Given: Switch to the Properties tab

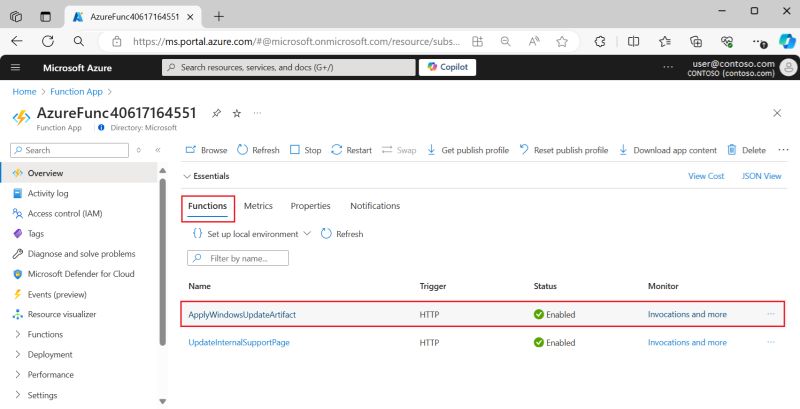Looking at the screenshot, I should tap(310, 206).
